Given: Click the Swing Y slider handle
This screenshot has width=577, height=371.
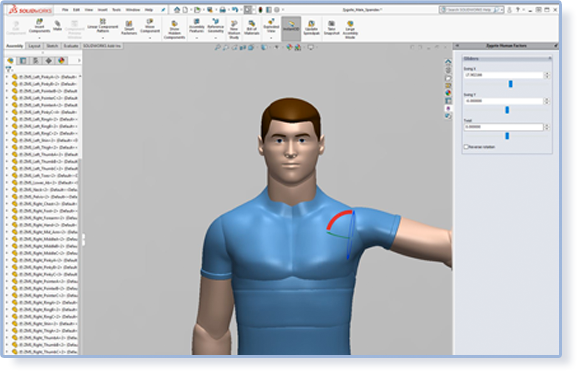Looking at the screenshot, I should (507, 110).
